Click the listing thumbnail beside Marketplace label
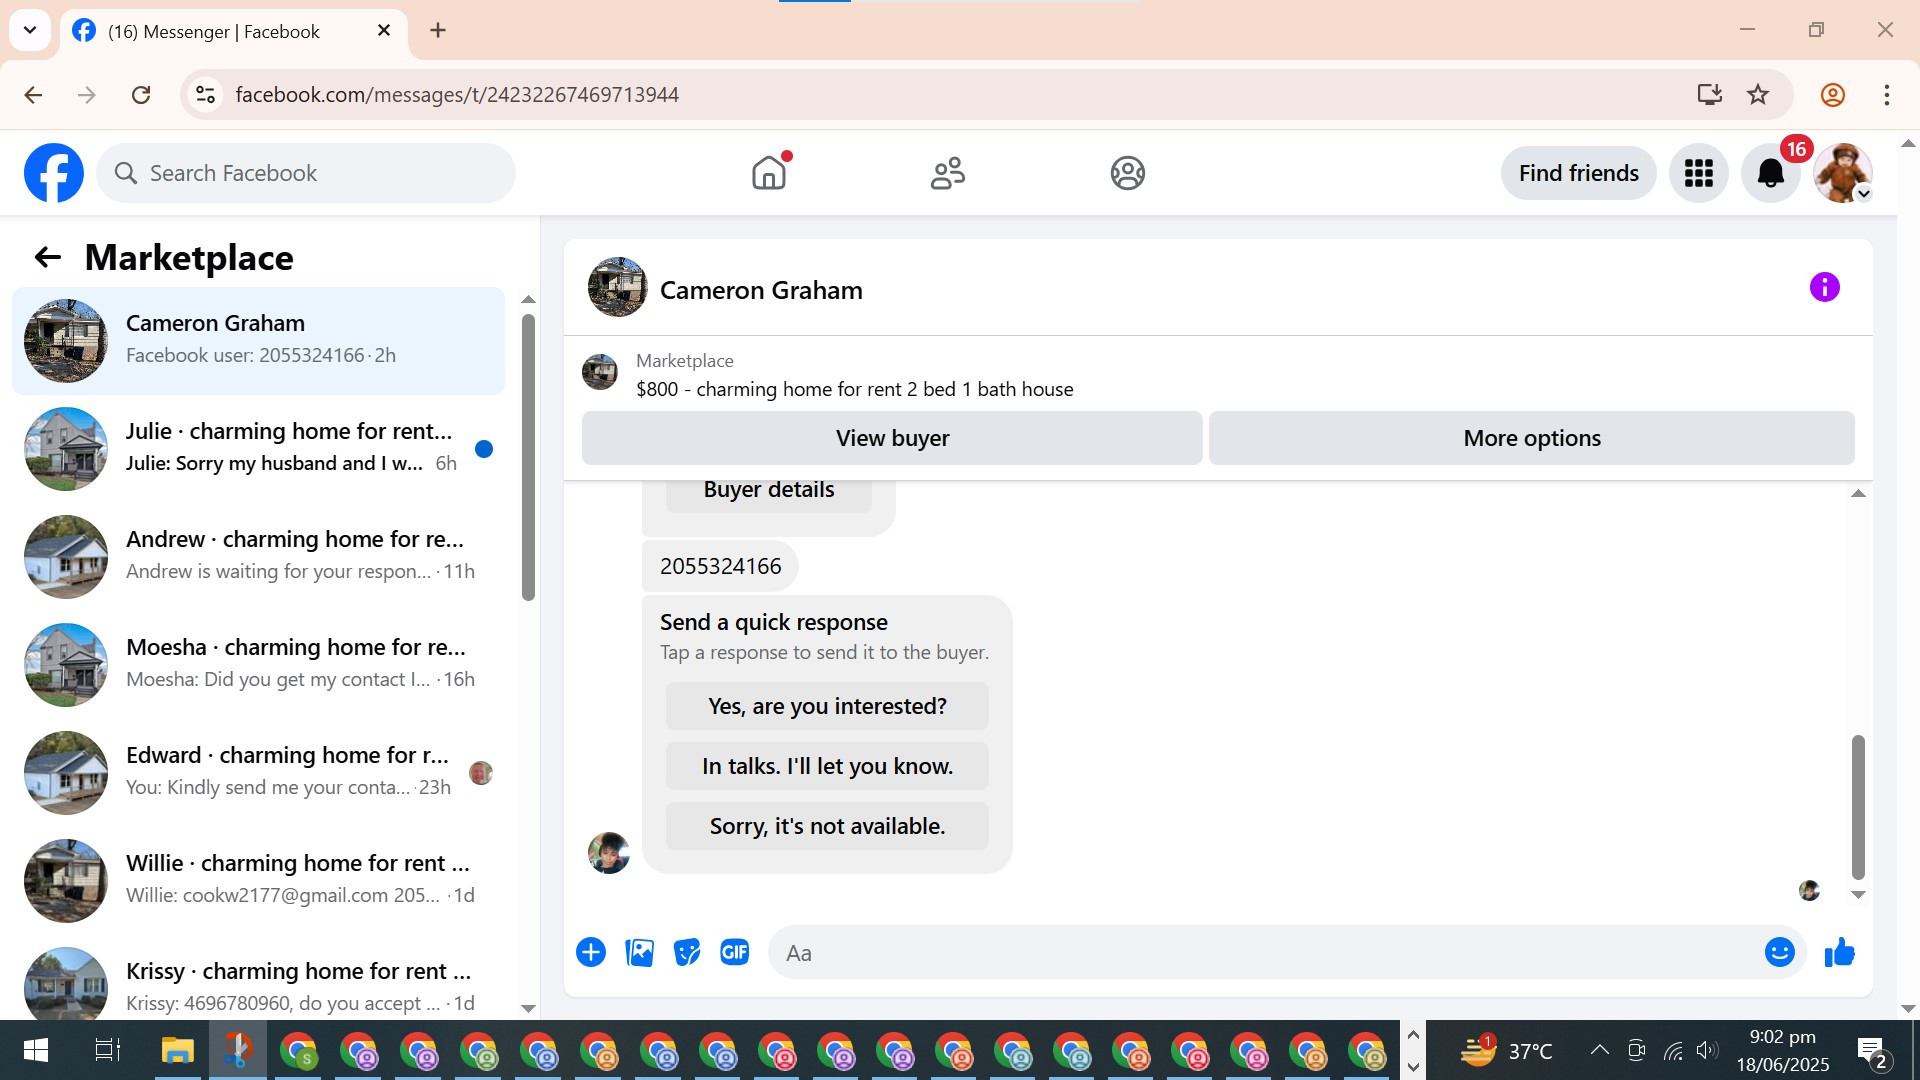1920x1080 pixels. click(x=600, y=372)
